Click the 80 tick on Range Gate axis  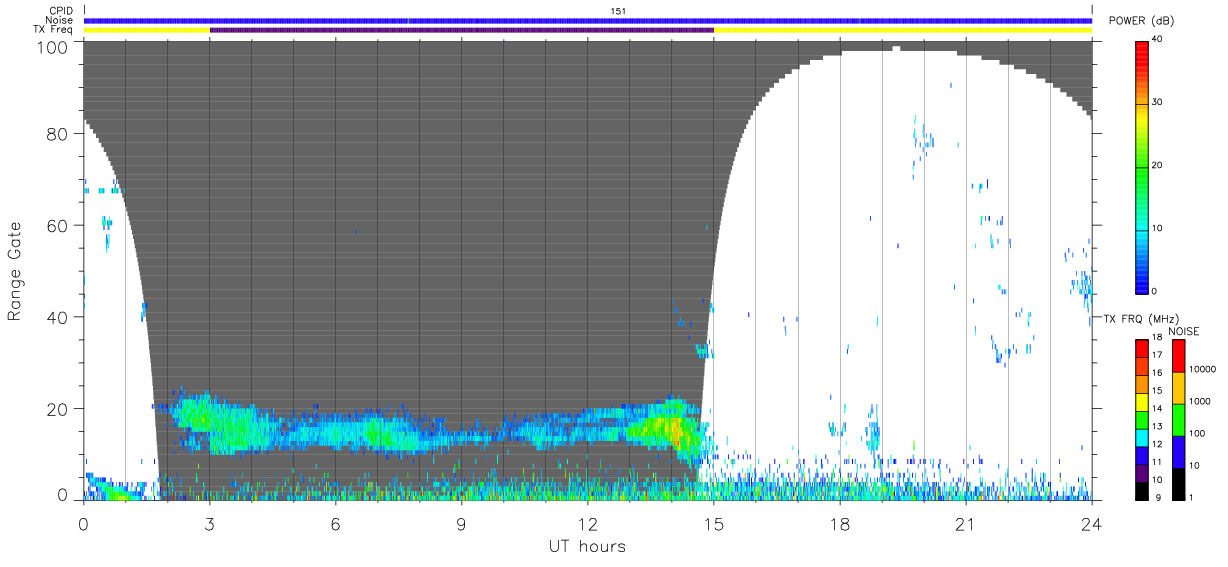click(58, 133)
